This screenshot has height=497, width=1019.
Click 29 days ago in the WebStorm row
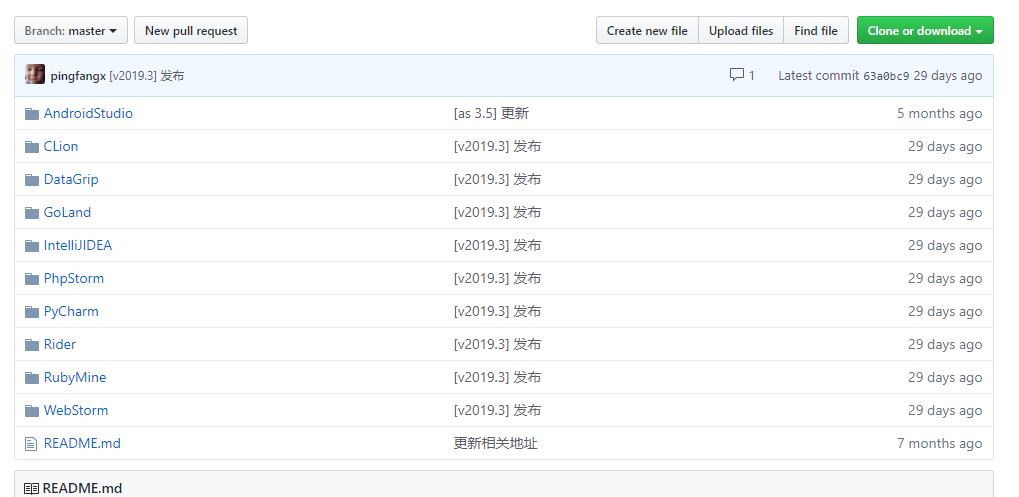(x=945, y=411)
